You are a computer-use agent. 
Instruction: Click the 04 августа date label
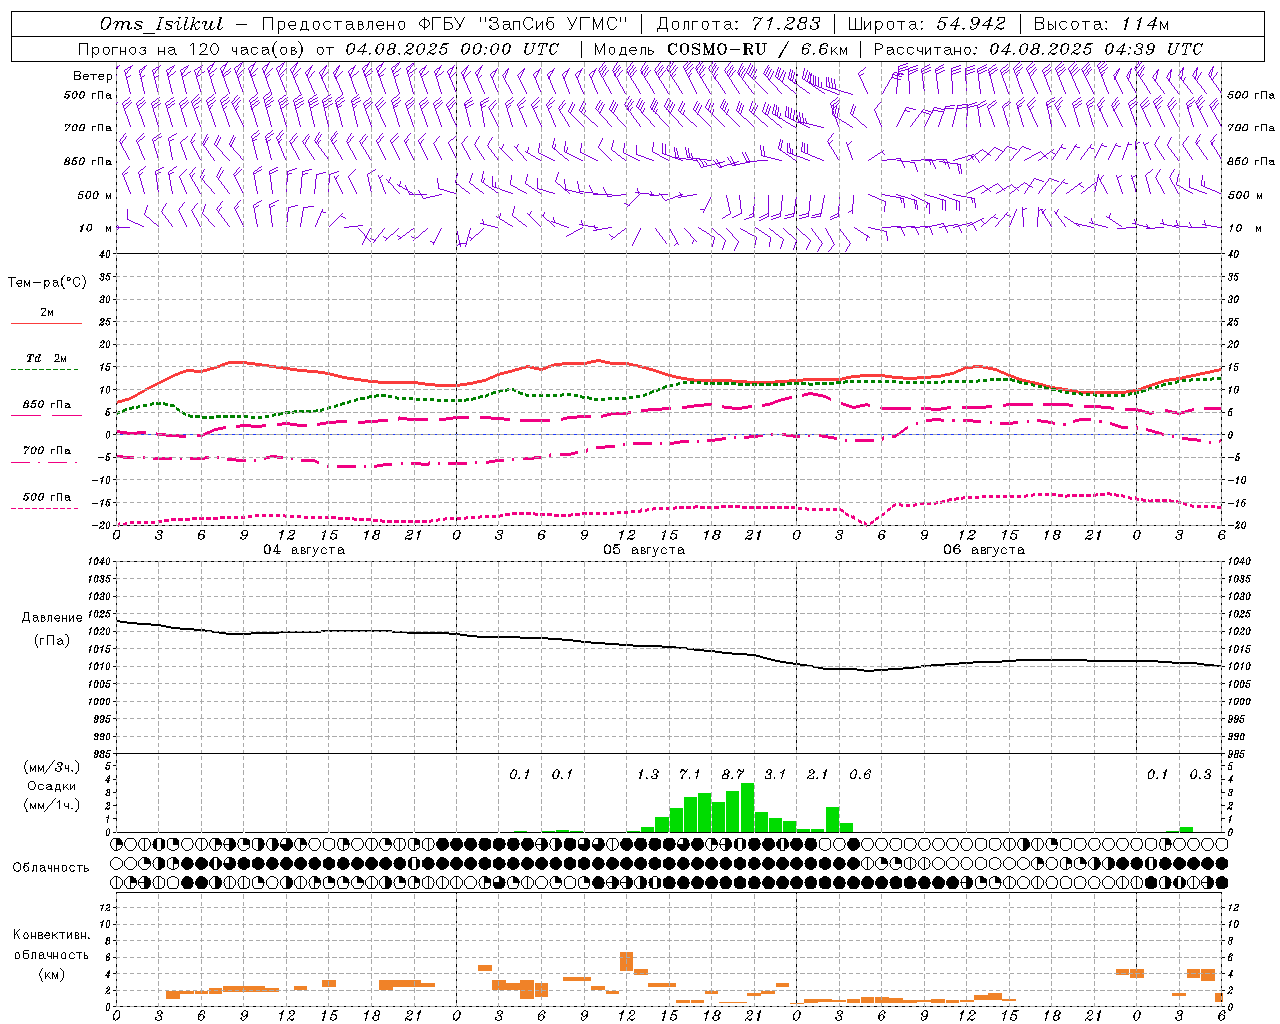304,550
